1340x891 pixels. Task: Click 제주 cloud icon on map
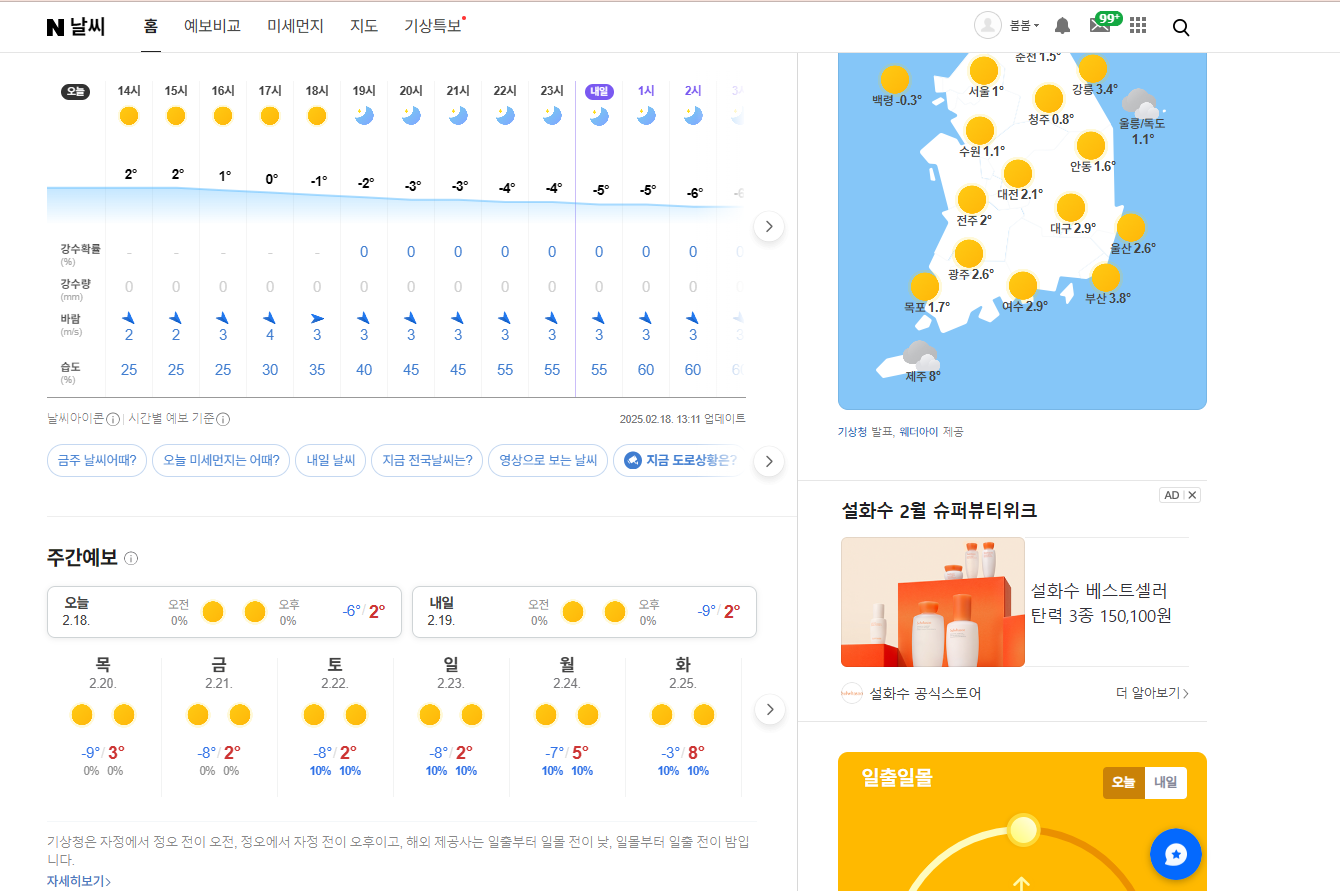(920, 354)
